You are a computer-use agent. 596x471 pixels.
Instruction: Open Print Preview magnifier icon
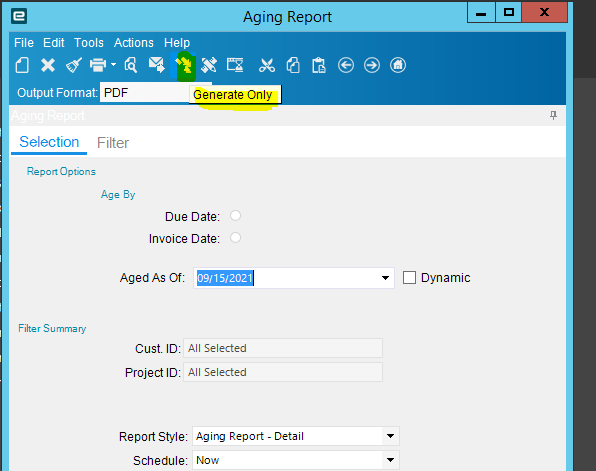(131, 65)
